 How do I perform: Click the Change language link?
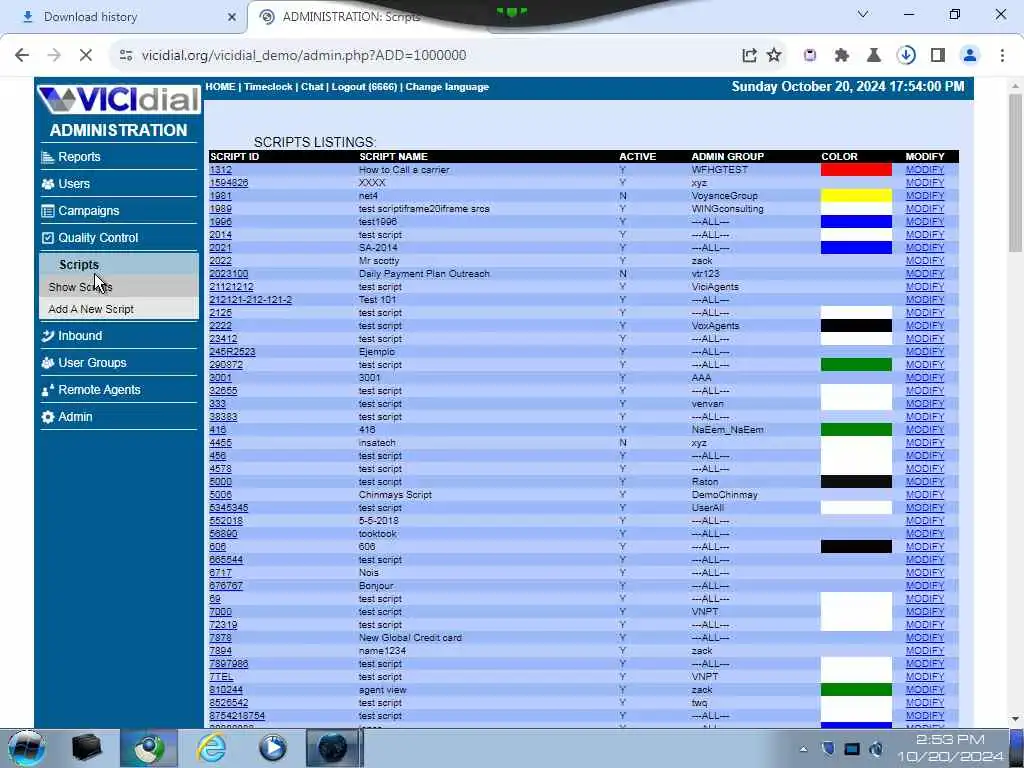click(447, 87)
